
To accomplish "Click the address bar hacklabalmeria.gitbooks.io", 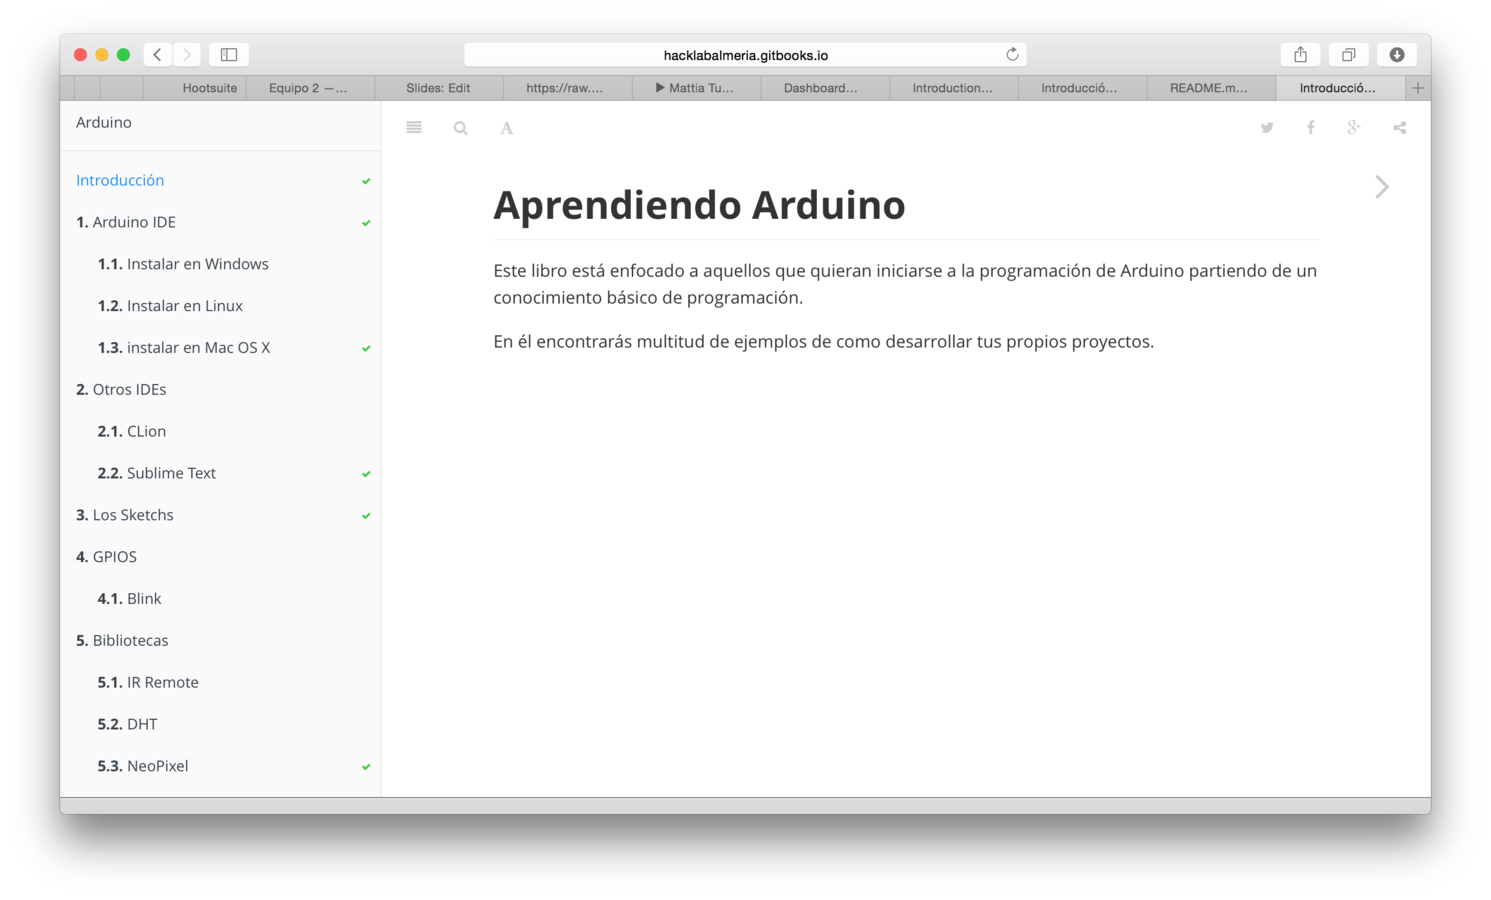I will click(745, 55).
